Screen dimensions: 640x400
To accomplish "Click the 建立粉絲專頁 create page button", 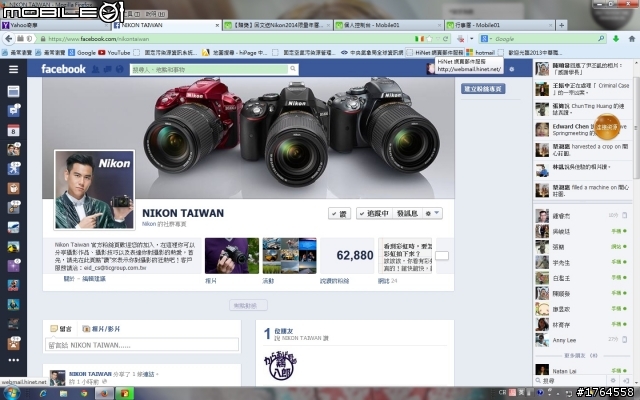I will pyautogui.click(x=483, y=89).
